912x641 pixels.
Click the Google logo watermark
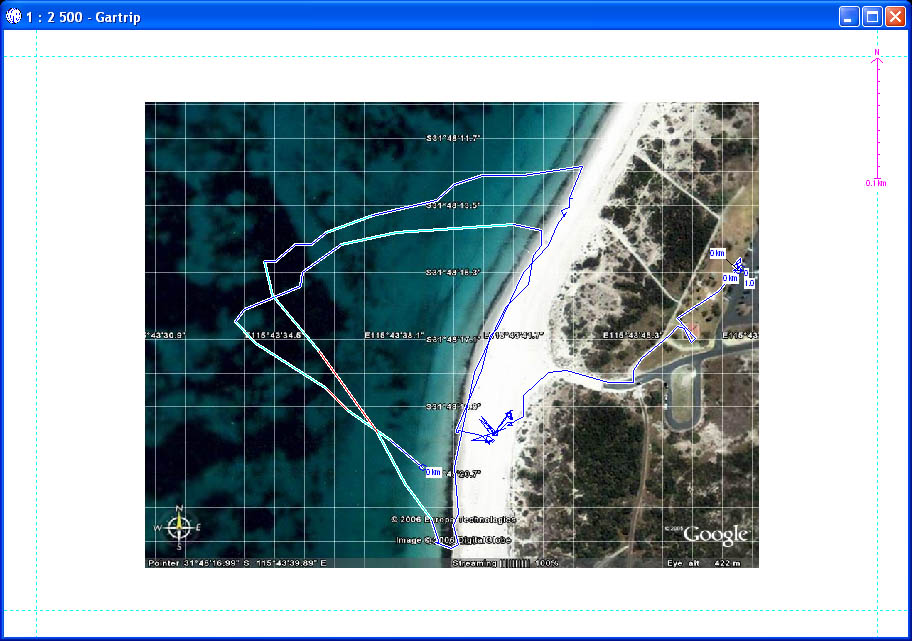pyautogui.click(x=717, y=536)
